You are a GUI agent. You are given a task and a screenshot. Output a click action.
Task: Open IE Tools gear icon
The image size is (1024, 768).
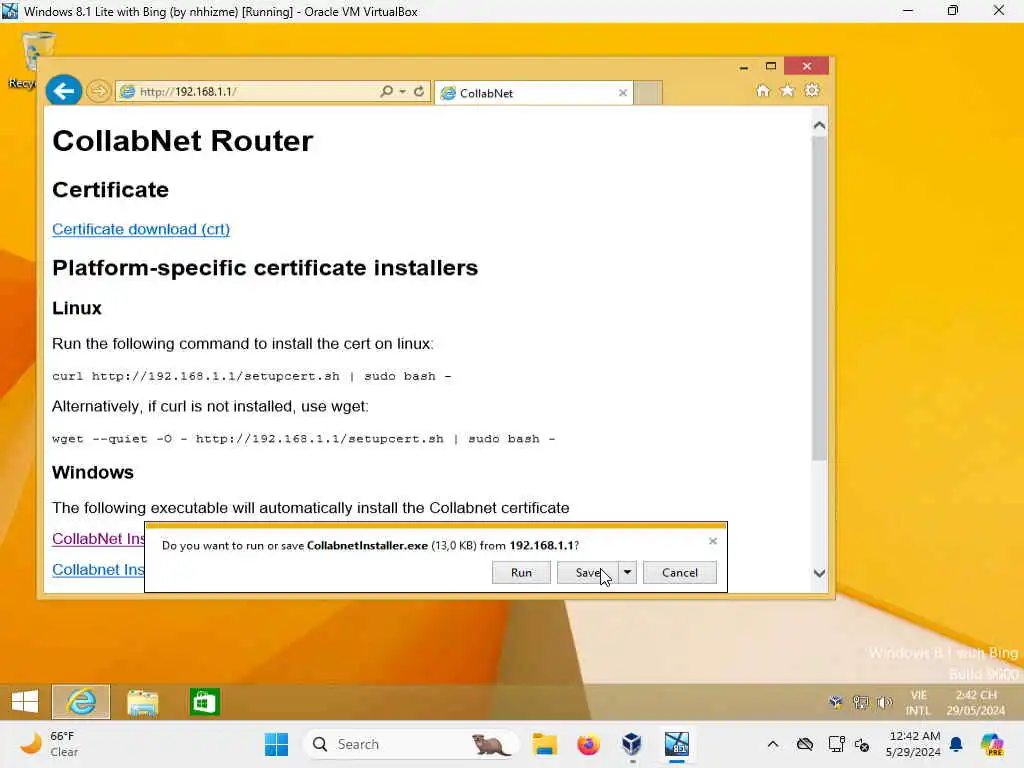click(812, 91)
